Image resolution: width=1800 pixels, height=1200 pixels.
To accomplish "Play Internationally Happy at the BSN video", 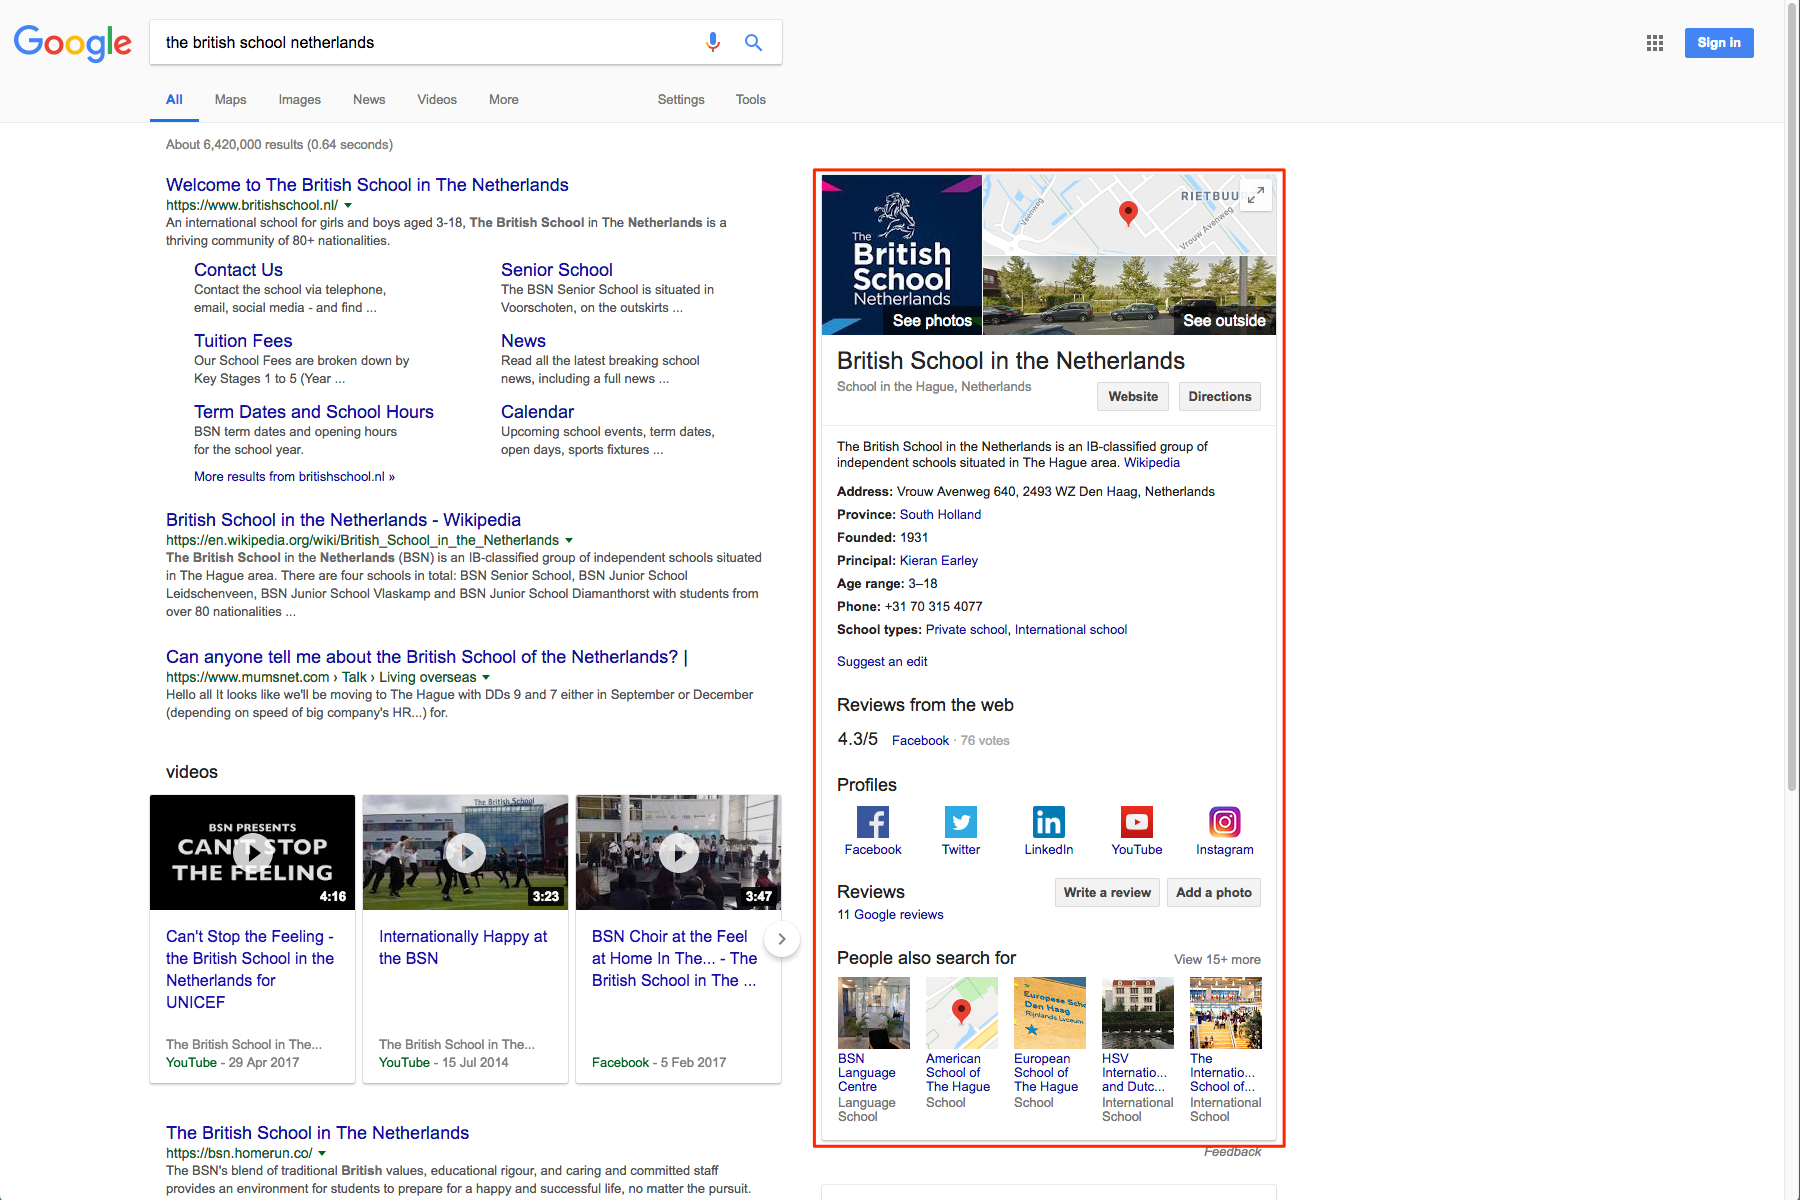I will (x=466, y=852).
